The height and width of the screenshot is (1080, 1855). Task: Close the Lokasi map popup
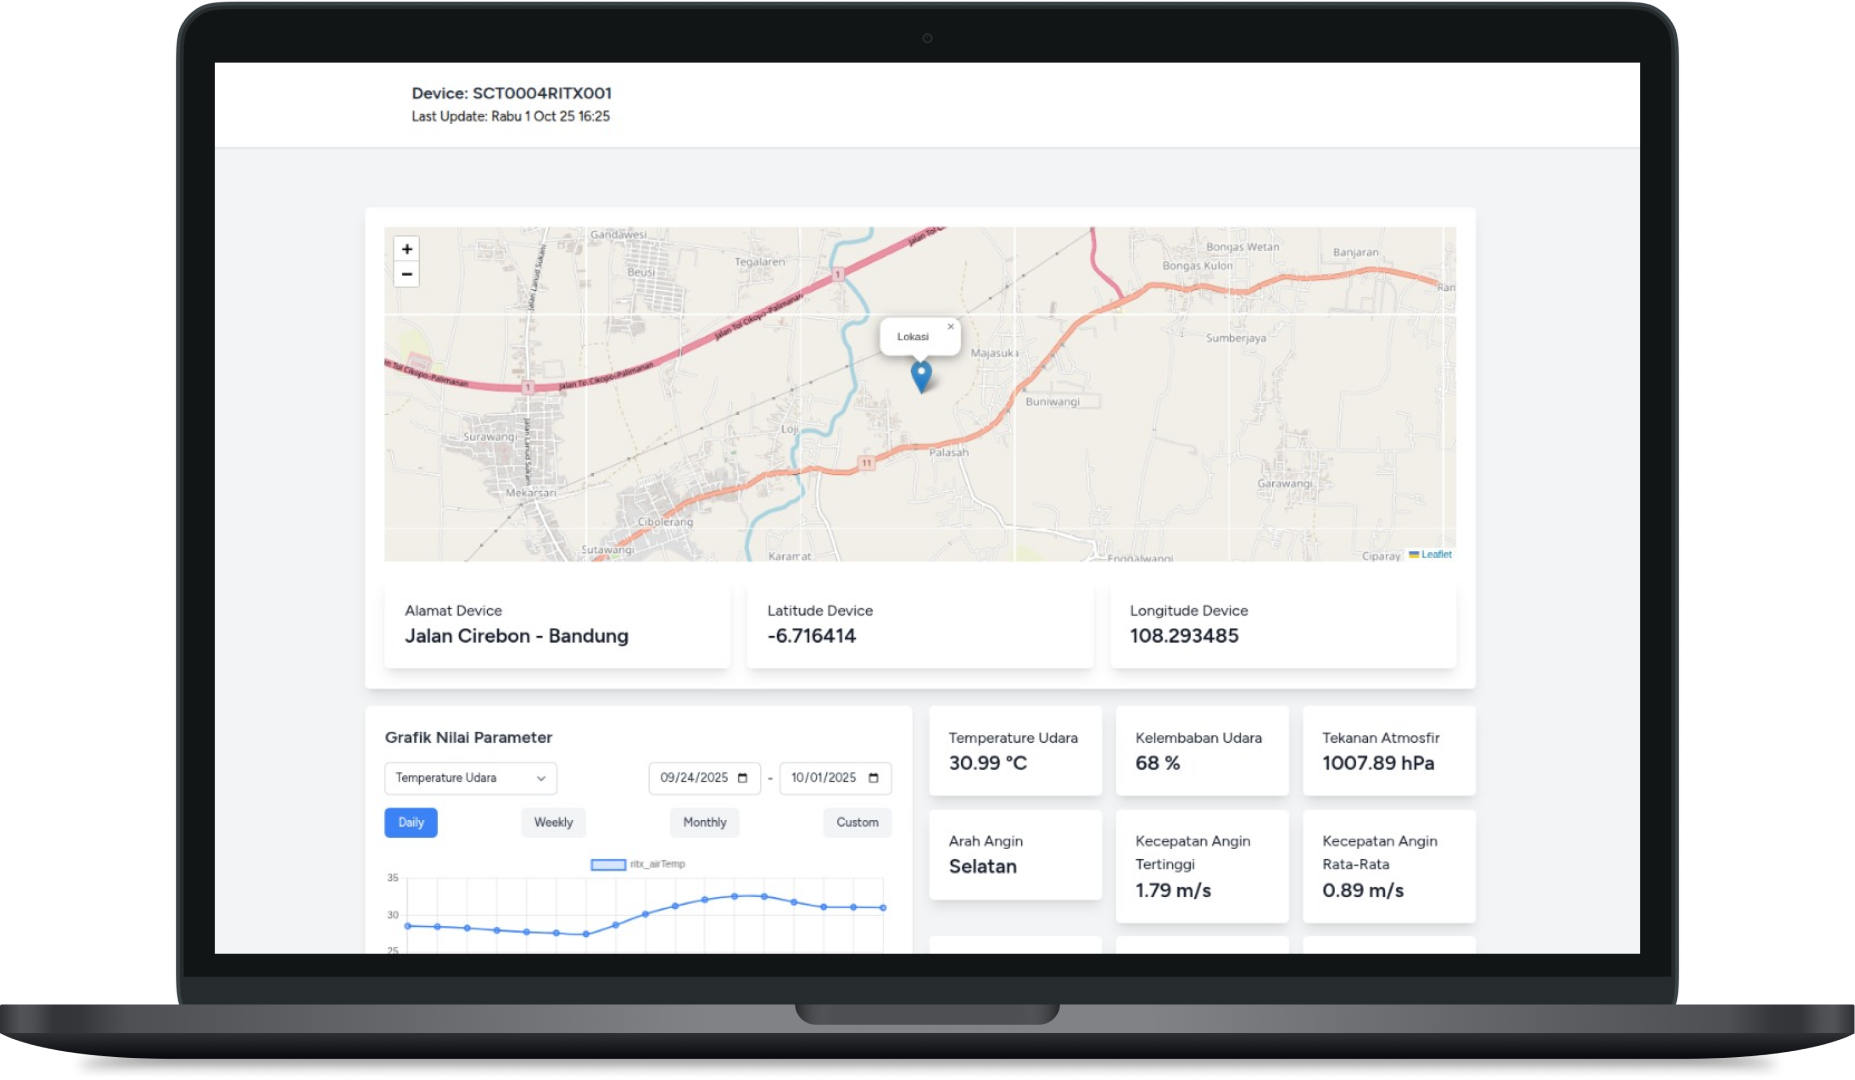coord(950,326)
